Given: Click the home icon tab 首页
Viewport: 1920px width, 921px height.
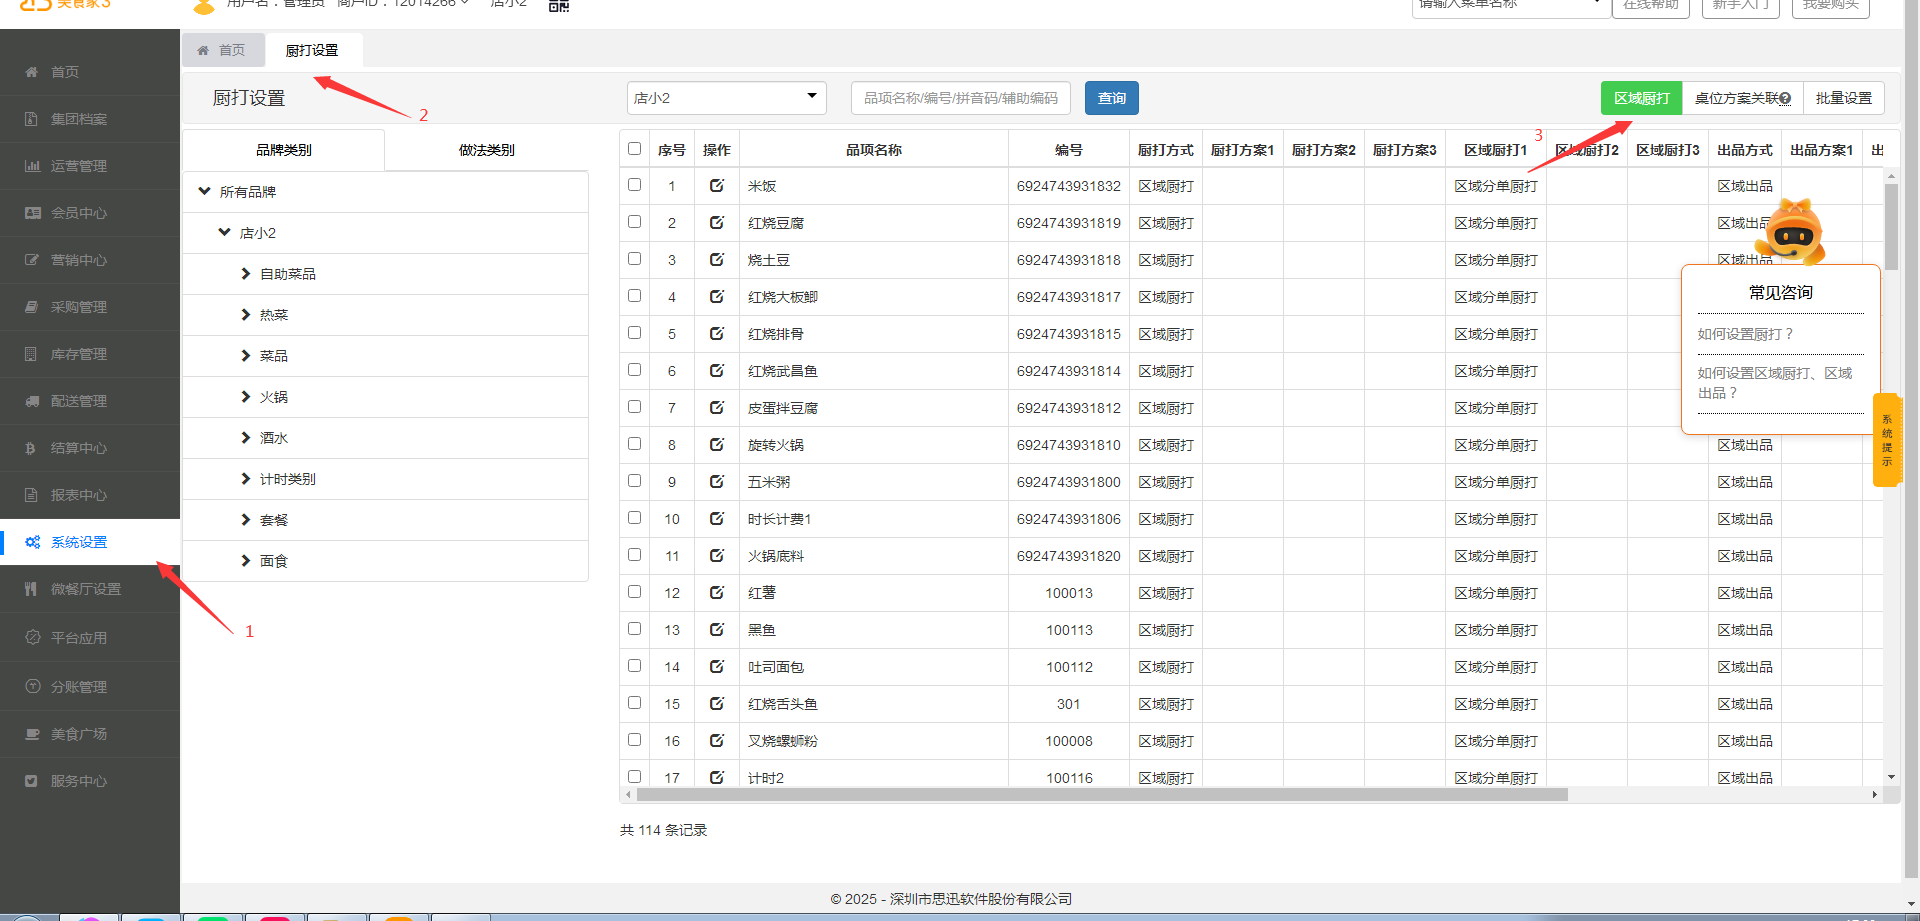Looking at the screenshot, I should [x=222, y=50].
